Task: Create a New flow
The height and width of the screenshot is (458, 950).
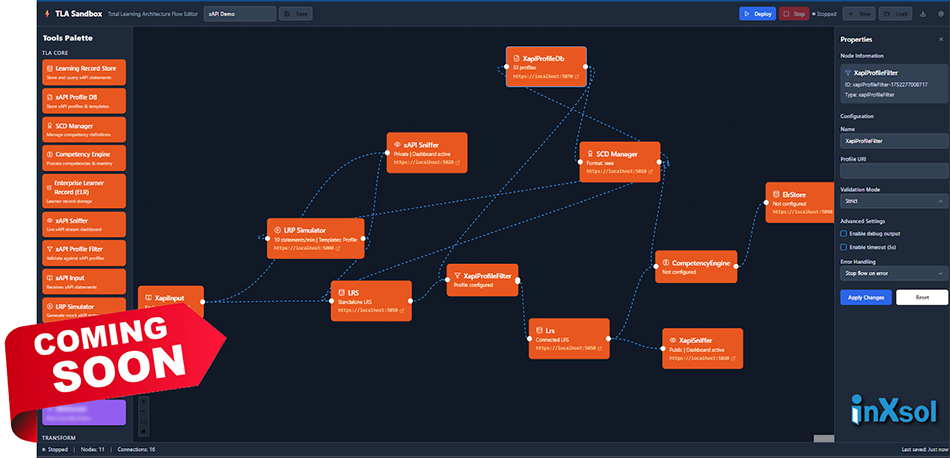Action: coord(859,13)
